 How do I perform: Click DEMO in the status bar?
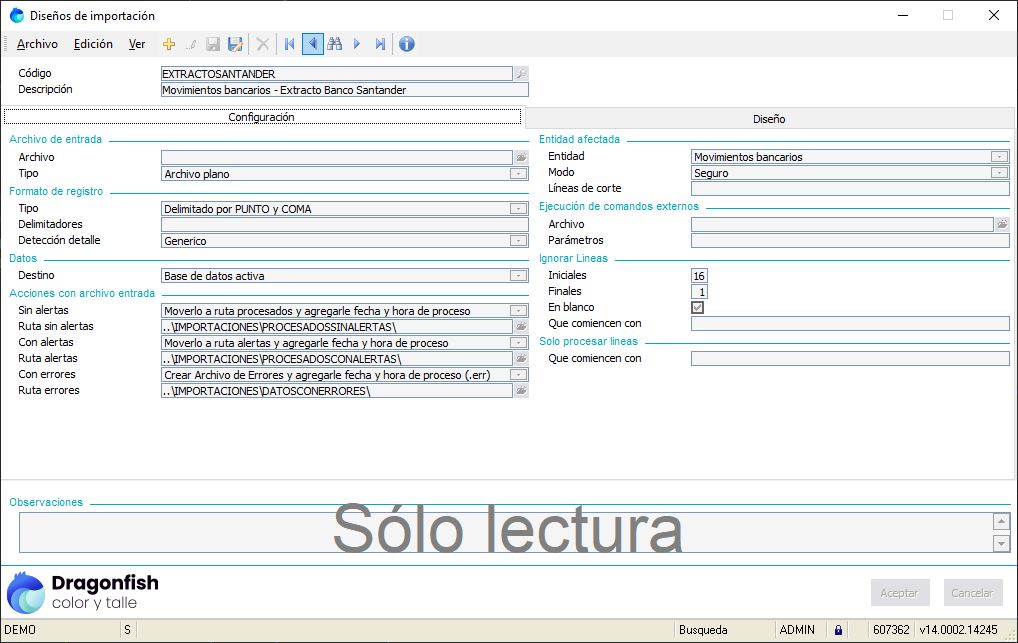[x=20, y=630]
